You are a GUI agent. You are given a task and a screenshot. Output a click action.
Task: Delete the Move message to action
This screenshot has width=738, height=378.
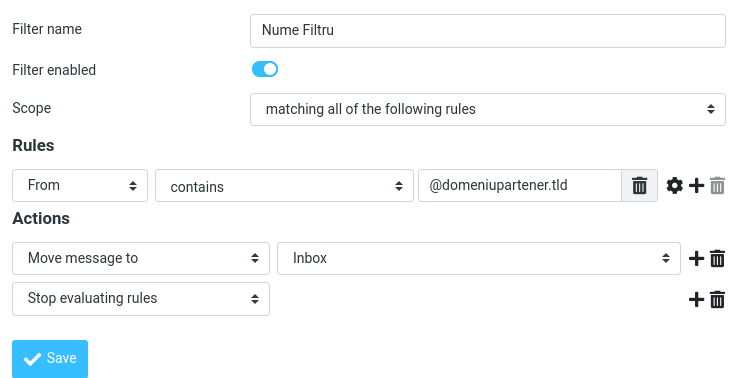point(717,258)
